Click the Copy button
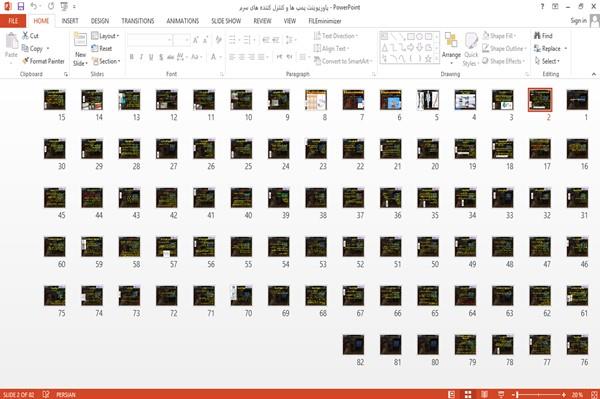Viewport: 600px width, 399px height. (x=36, y=49)
